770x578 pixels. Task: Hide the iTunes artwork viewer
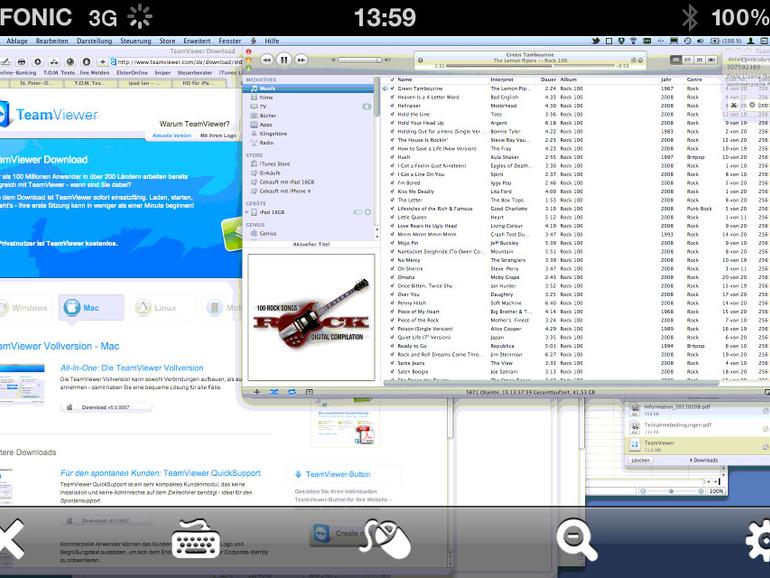click(309, 392)
